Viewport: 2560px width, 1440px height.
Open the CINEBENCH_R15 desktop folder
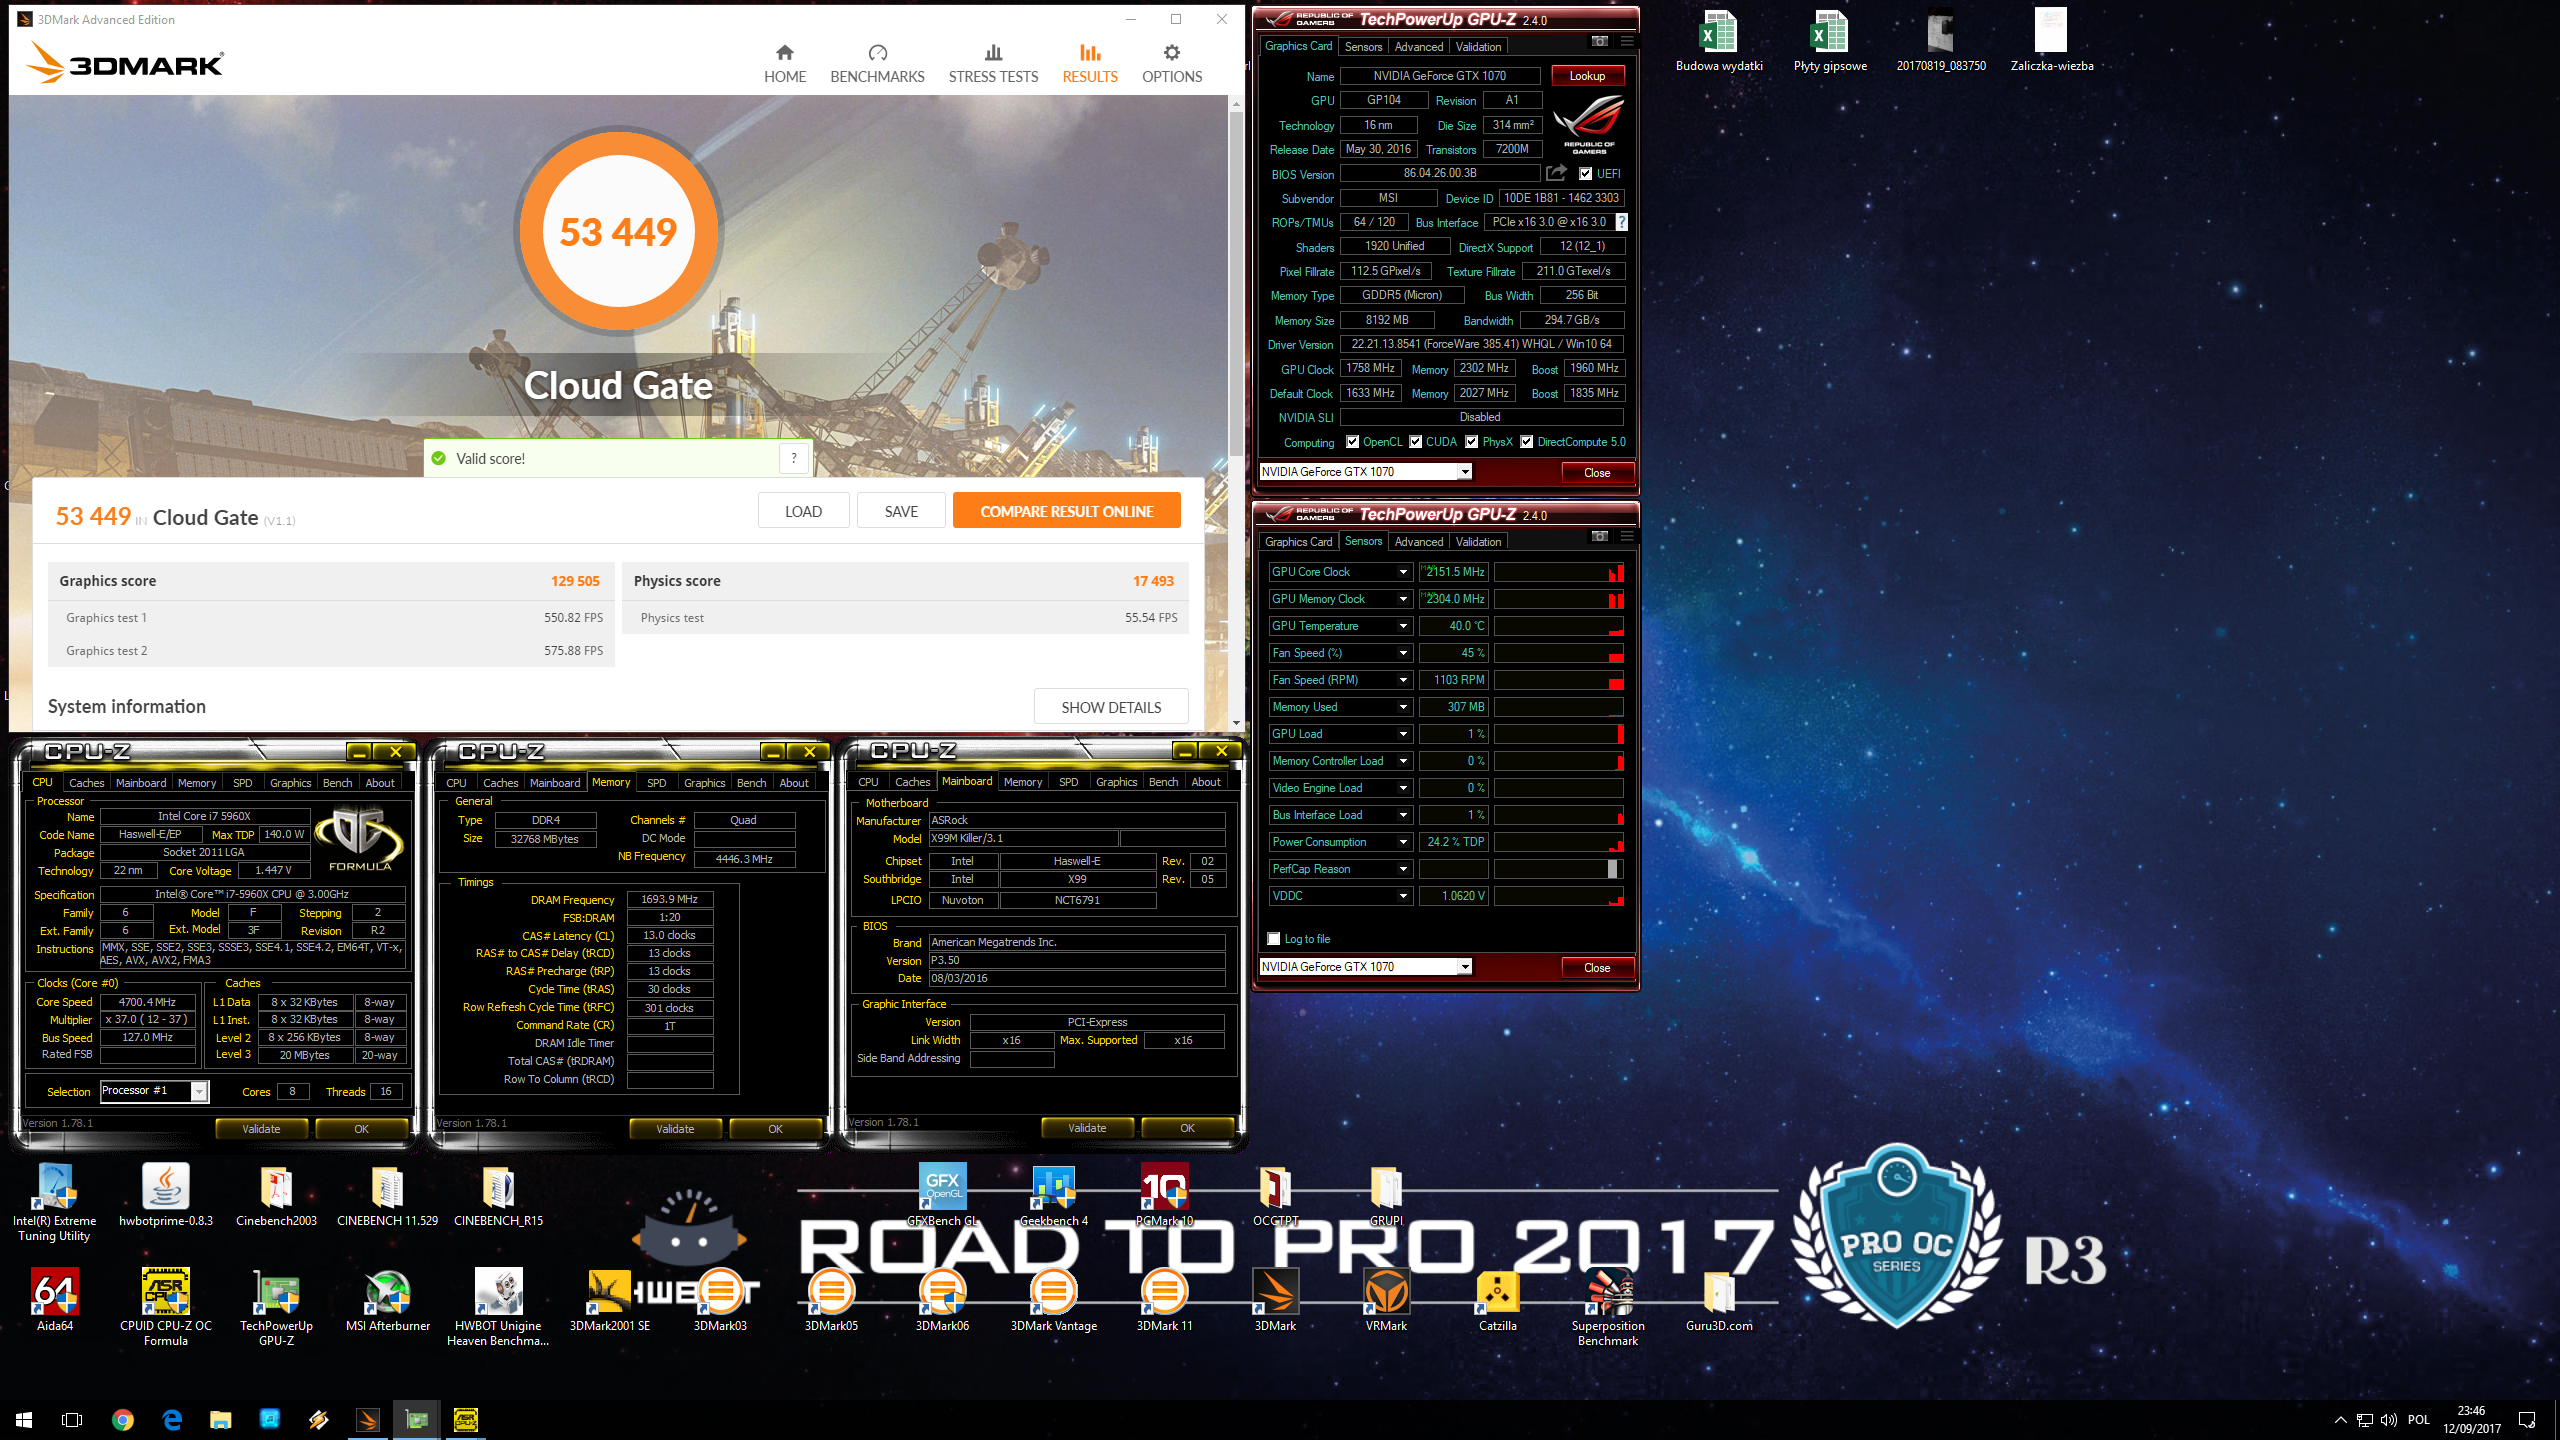pos(498,1195)
